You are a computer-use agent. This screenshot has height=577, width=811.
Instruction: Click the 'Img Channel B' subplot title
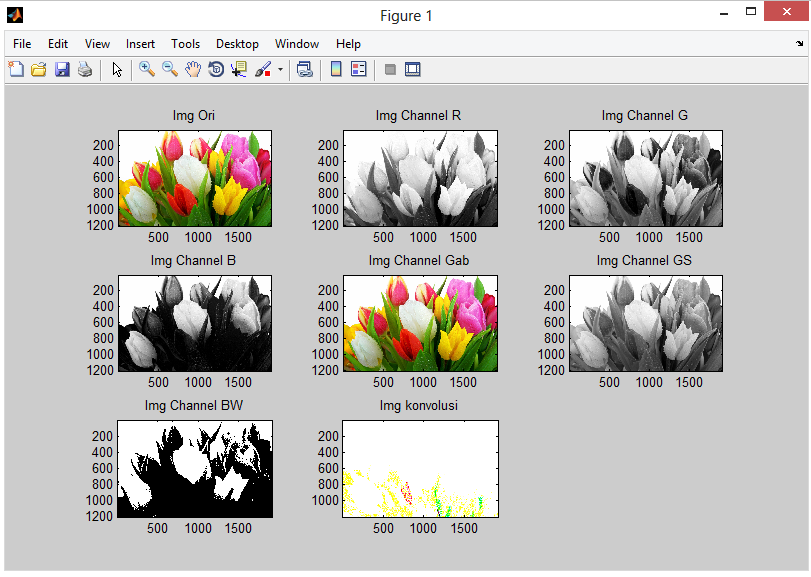pyautogui.click(x=193, y=260)
